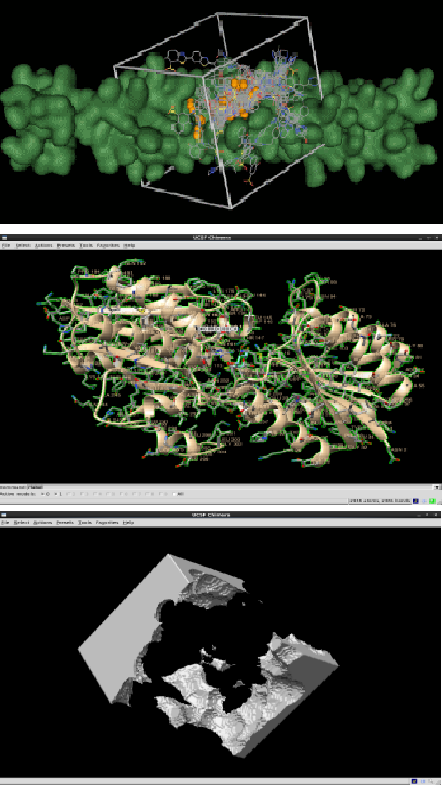The image size is (443, 788).
Task: Open the Presets menu in the ribbon window
Action: click(x=65, y=245)
